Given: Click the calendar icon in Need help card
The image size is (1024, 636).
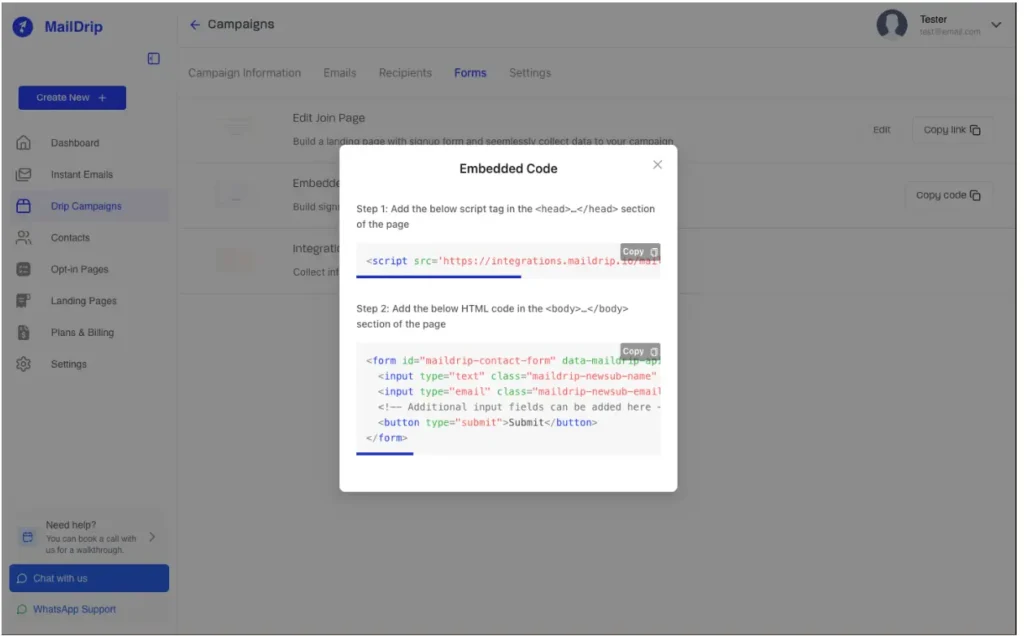Looking at the screenshot, I should pos(27,537).
